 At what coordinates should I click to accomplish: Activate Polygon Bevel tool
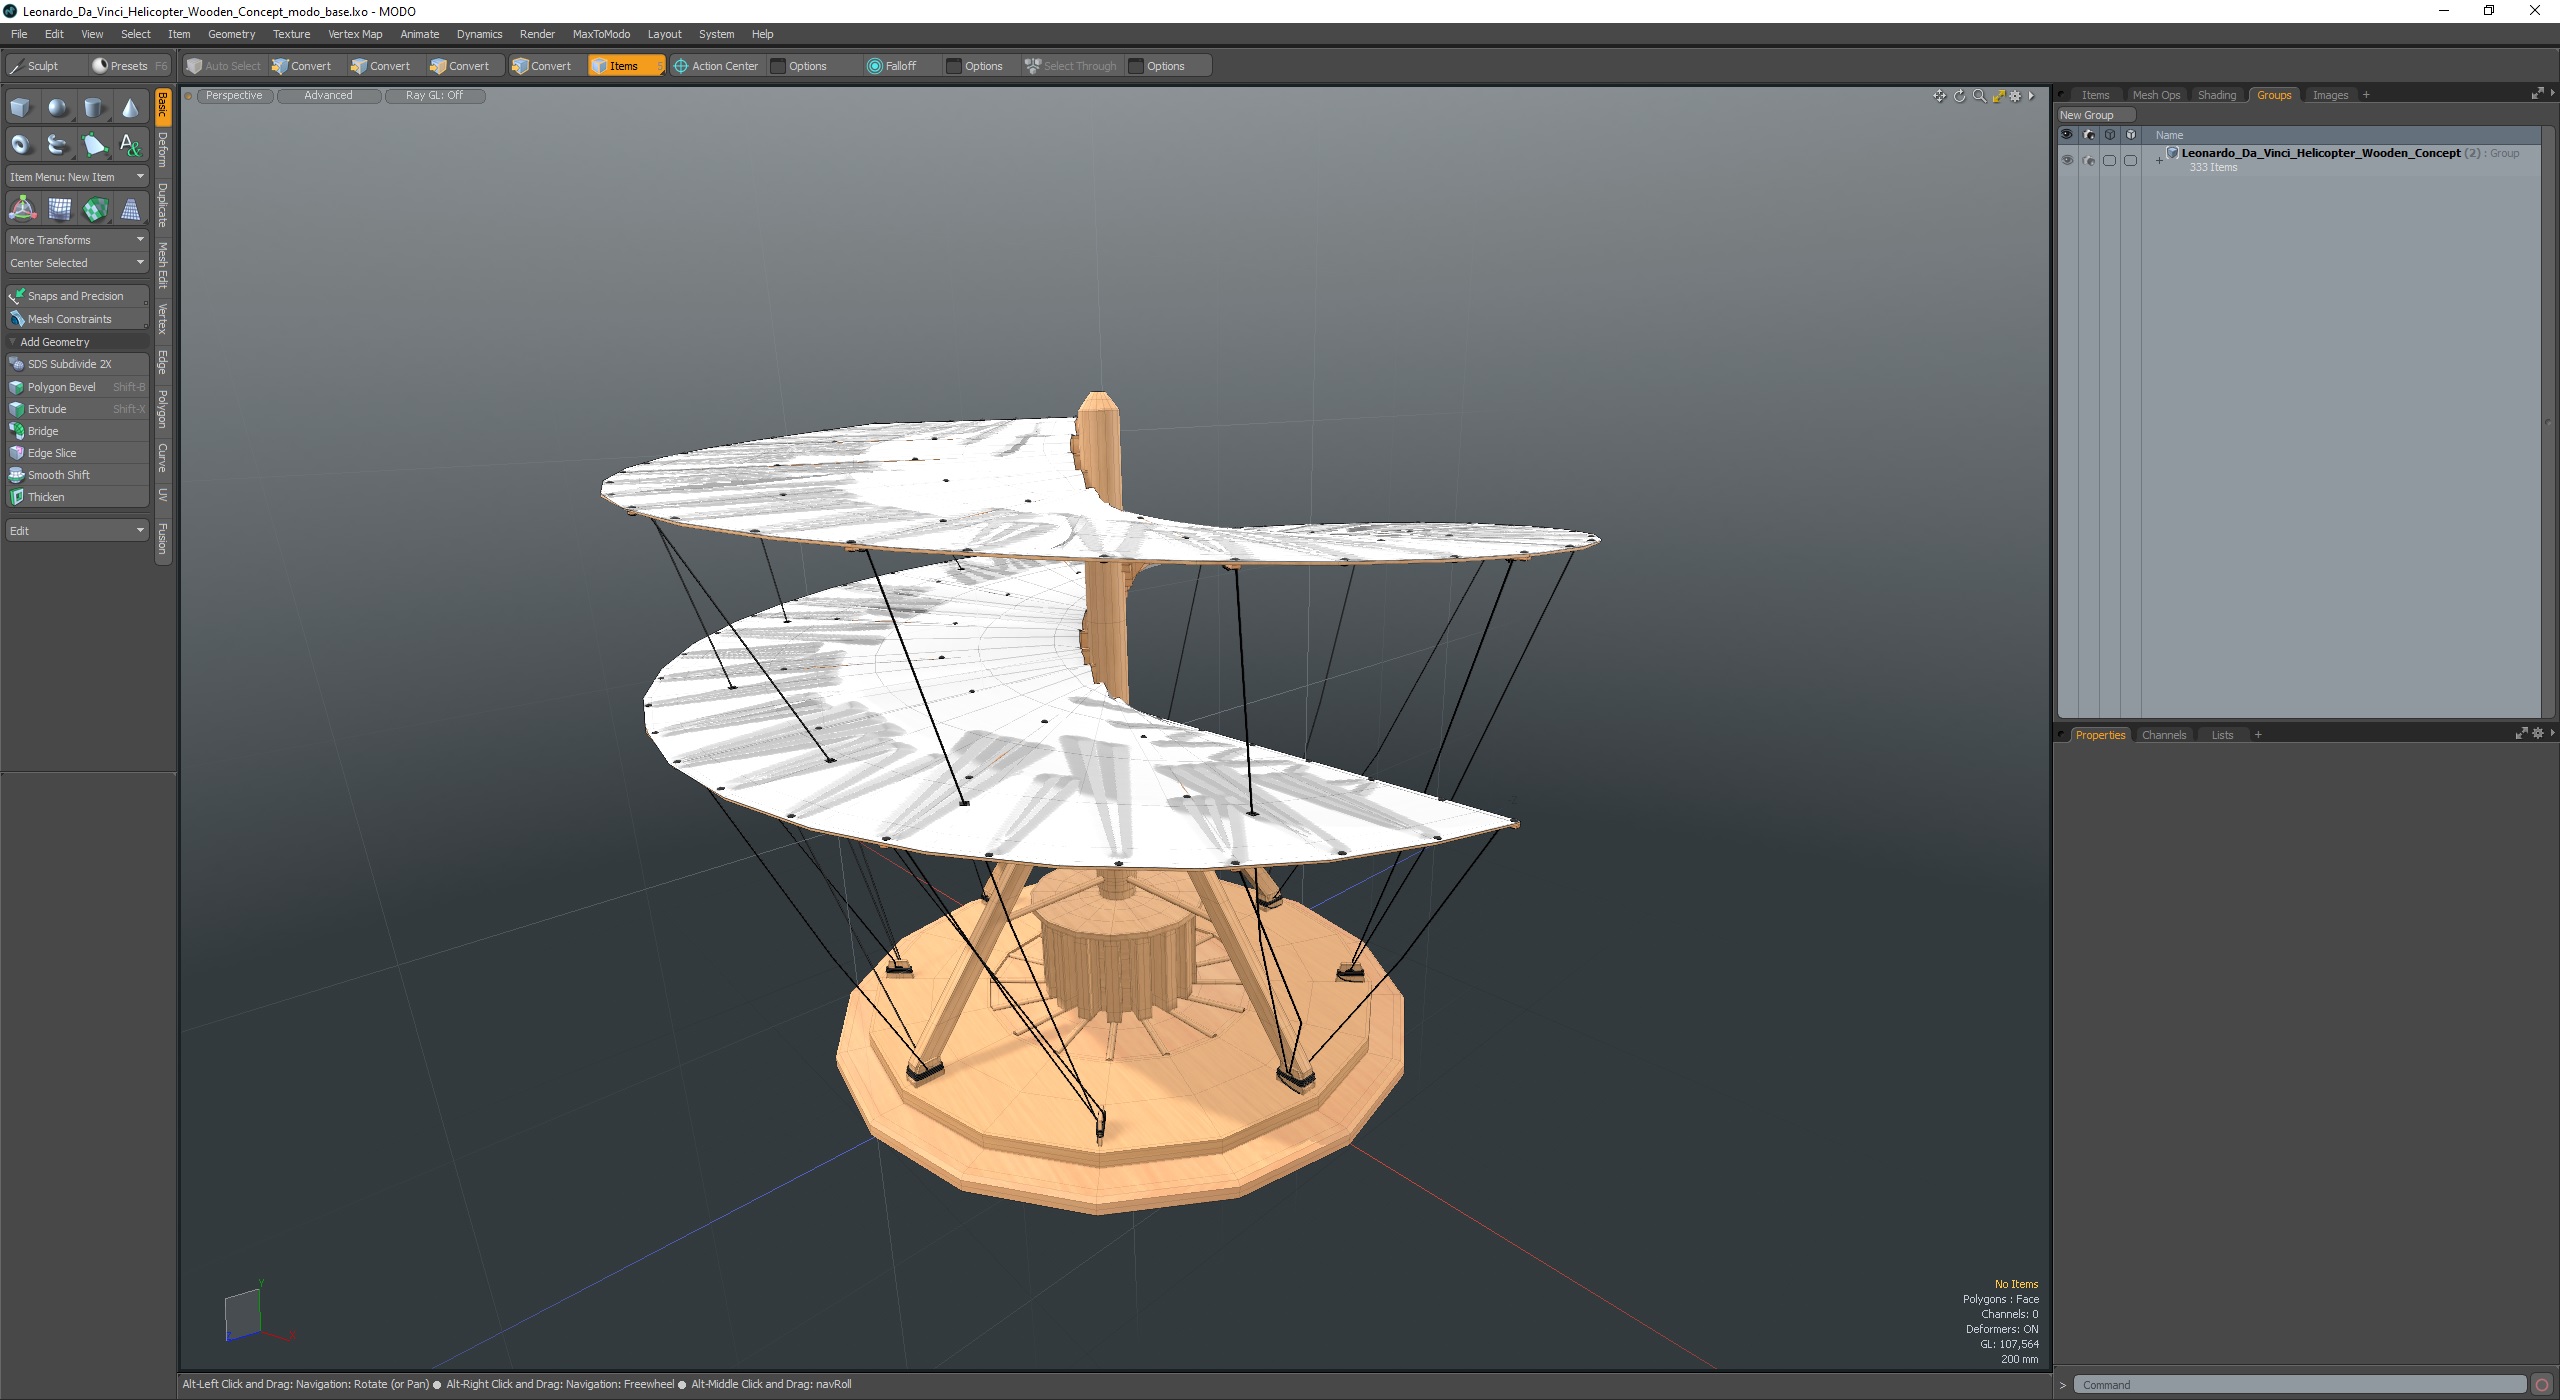(x=77, y=387)
